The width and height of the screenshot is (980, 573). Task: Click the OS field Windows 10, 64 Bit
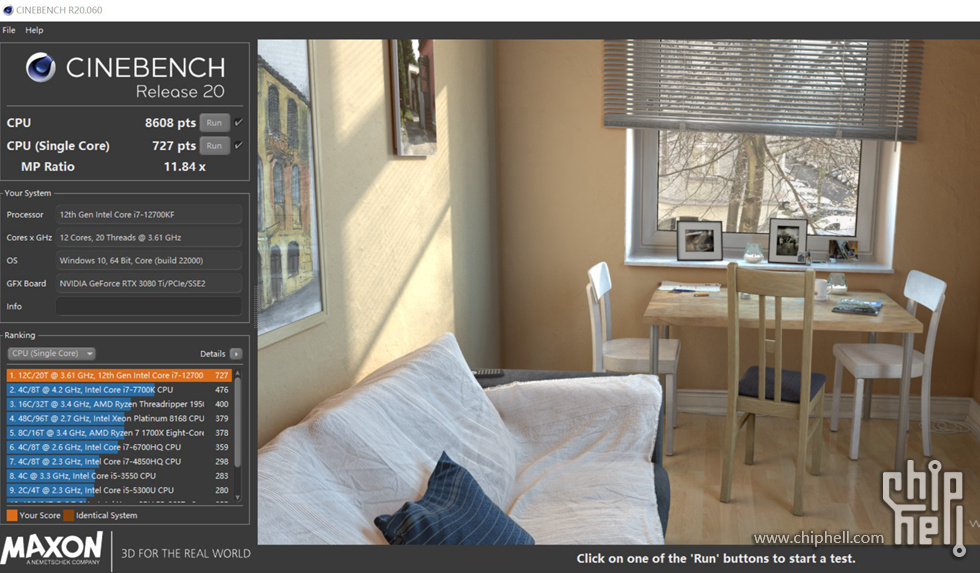pyautogui.click(x=149, y=261)
